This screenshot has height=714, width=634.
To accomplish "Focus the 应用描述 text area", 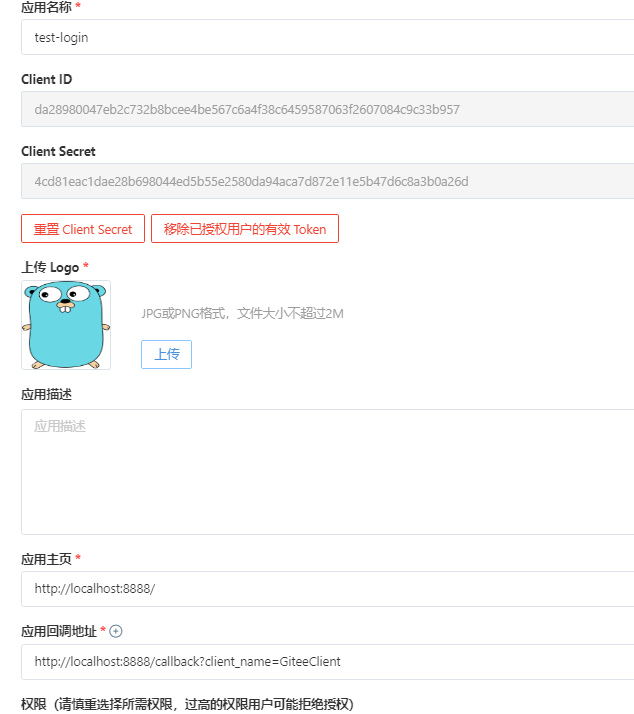I will click(x=327, y=472).
